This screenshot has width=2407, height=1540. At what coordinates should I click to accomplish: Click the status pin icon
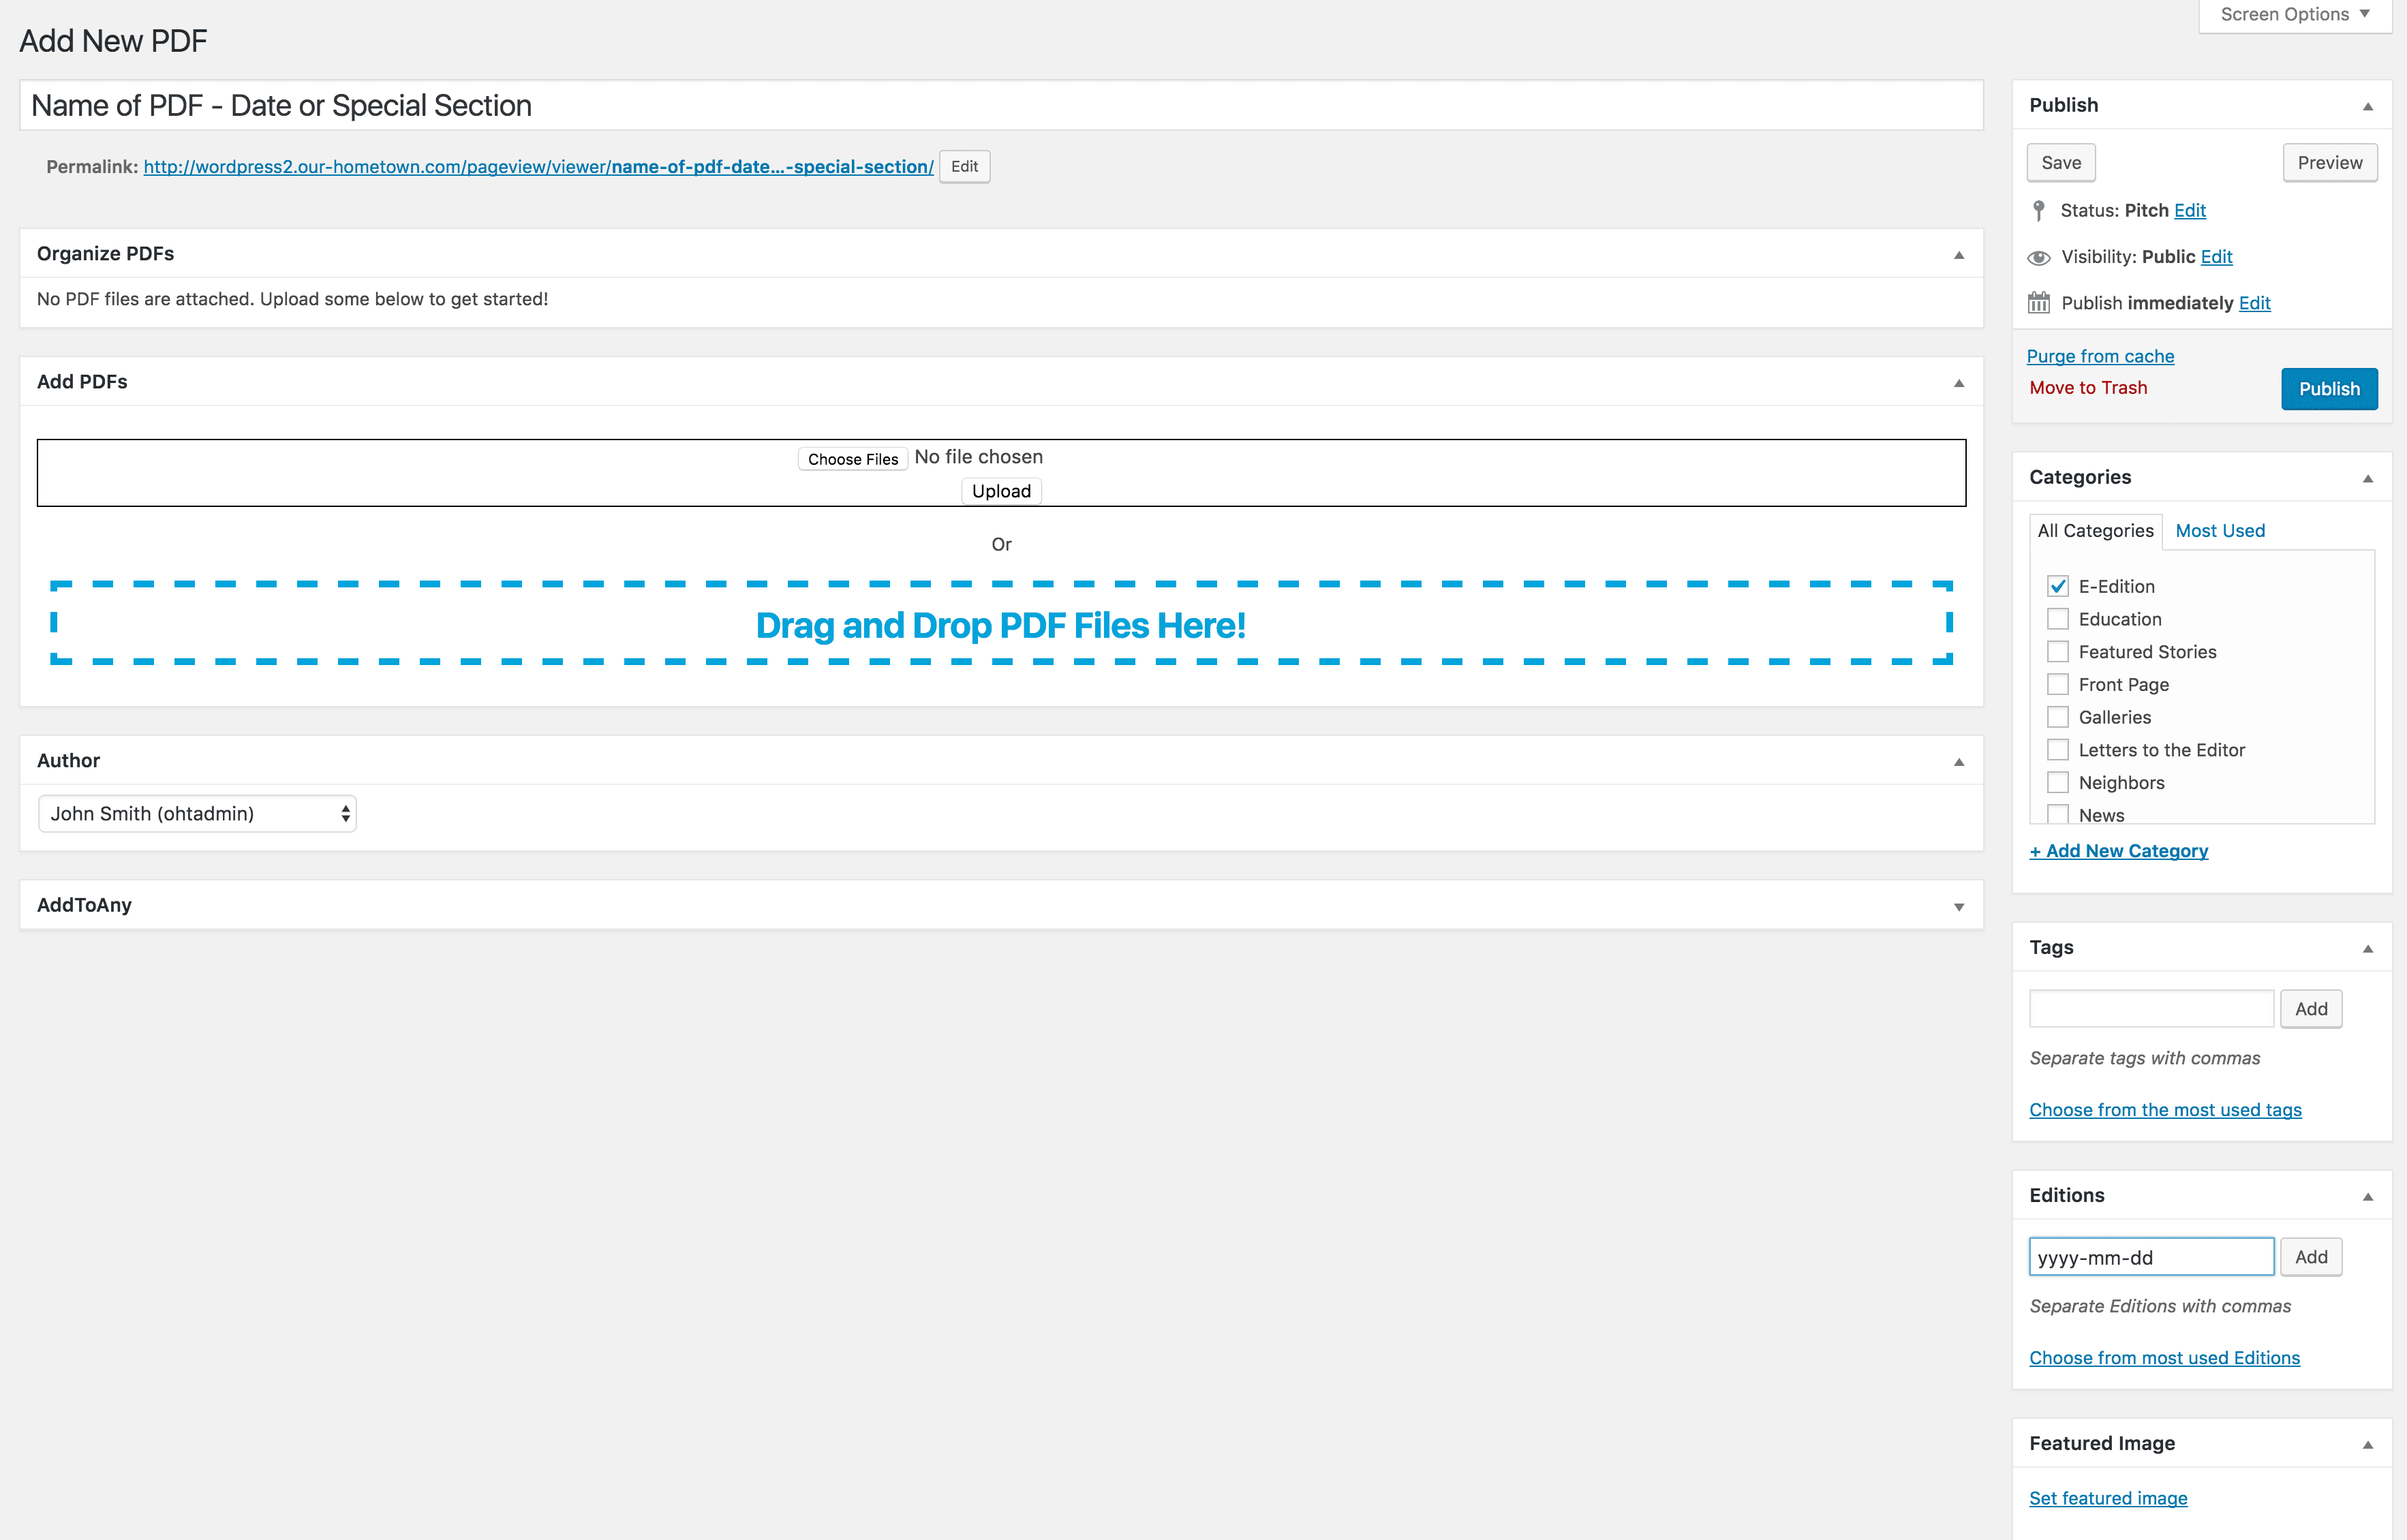click(x=2038, y=210)
